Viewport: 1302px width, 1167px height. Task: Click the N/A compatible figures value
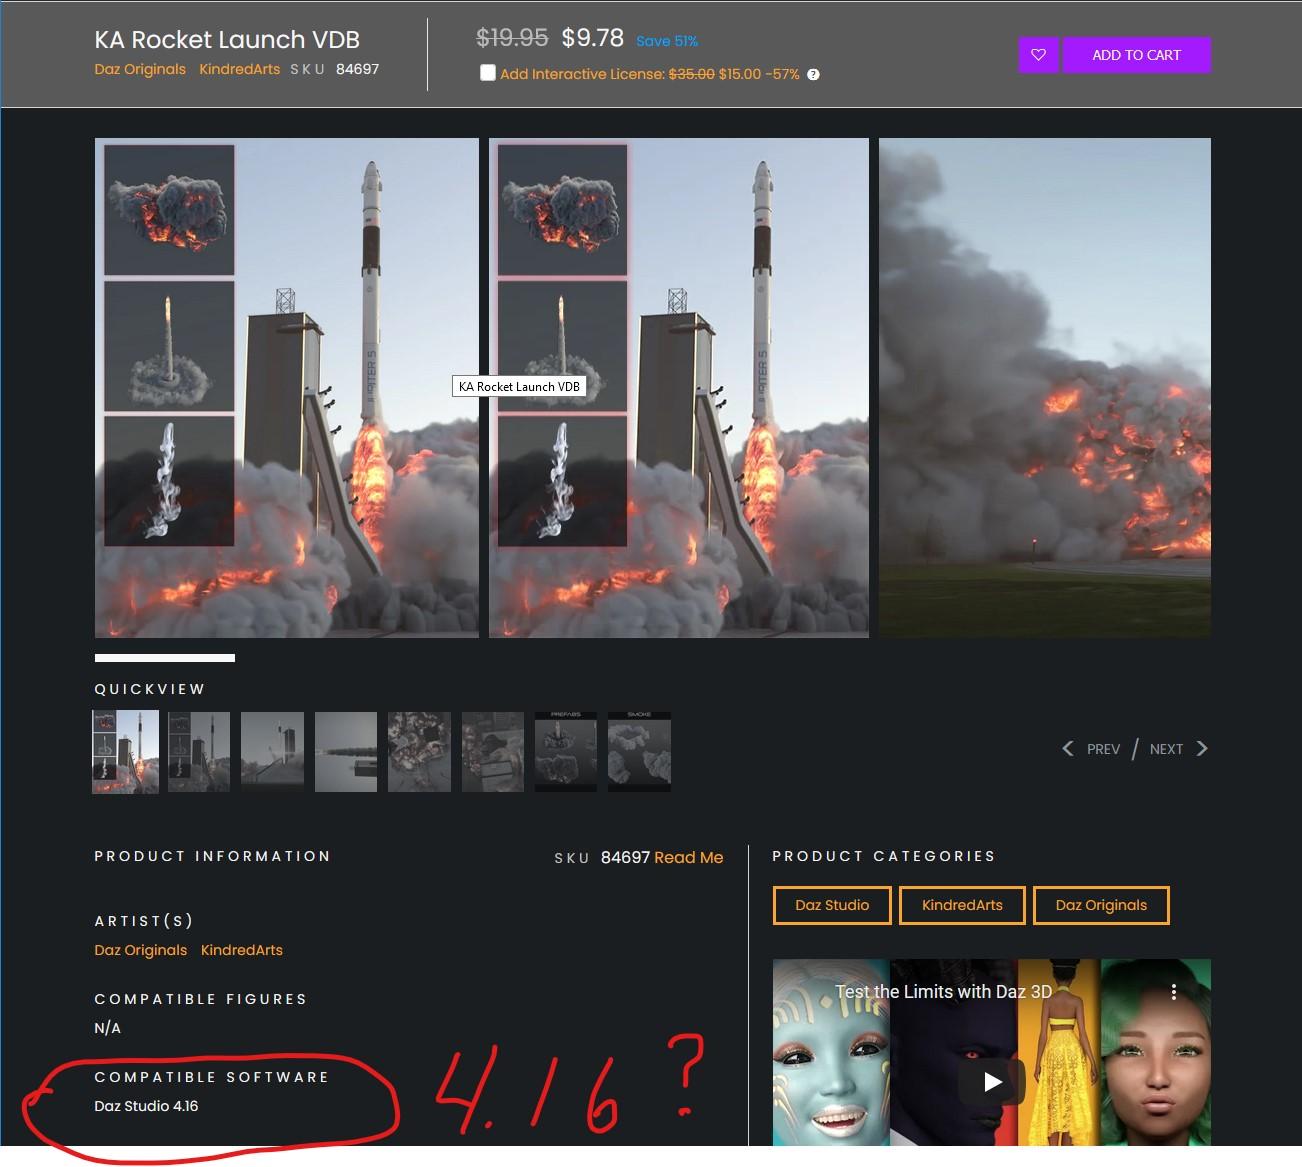tap(107, 1028)
